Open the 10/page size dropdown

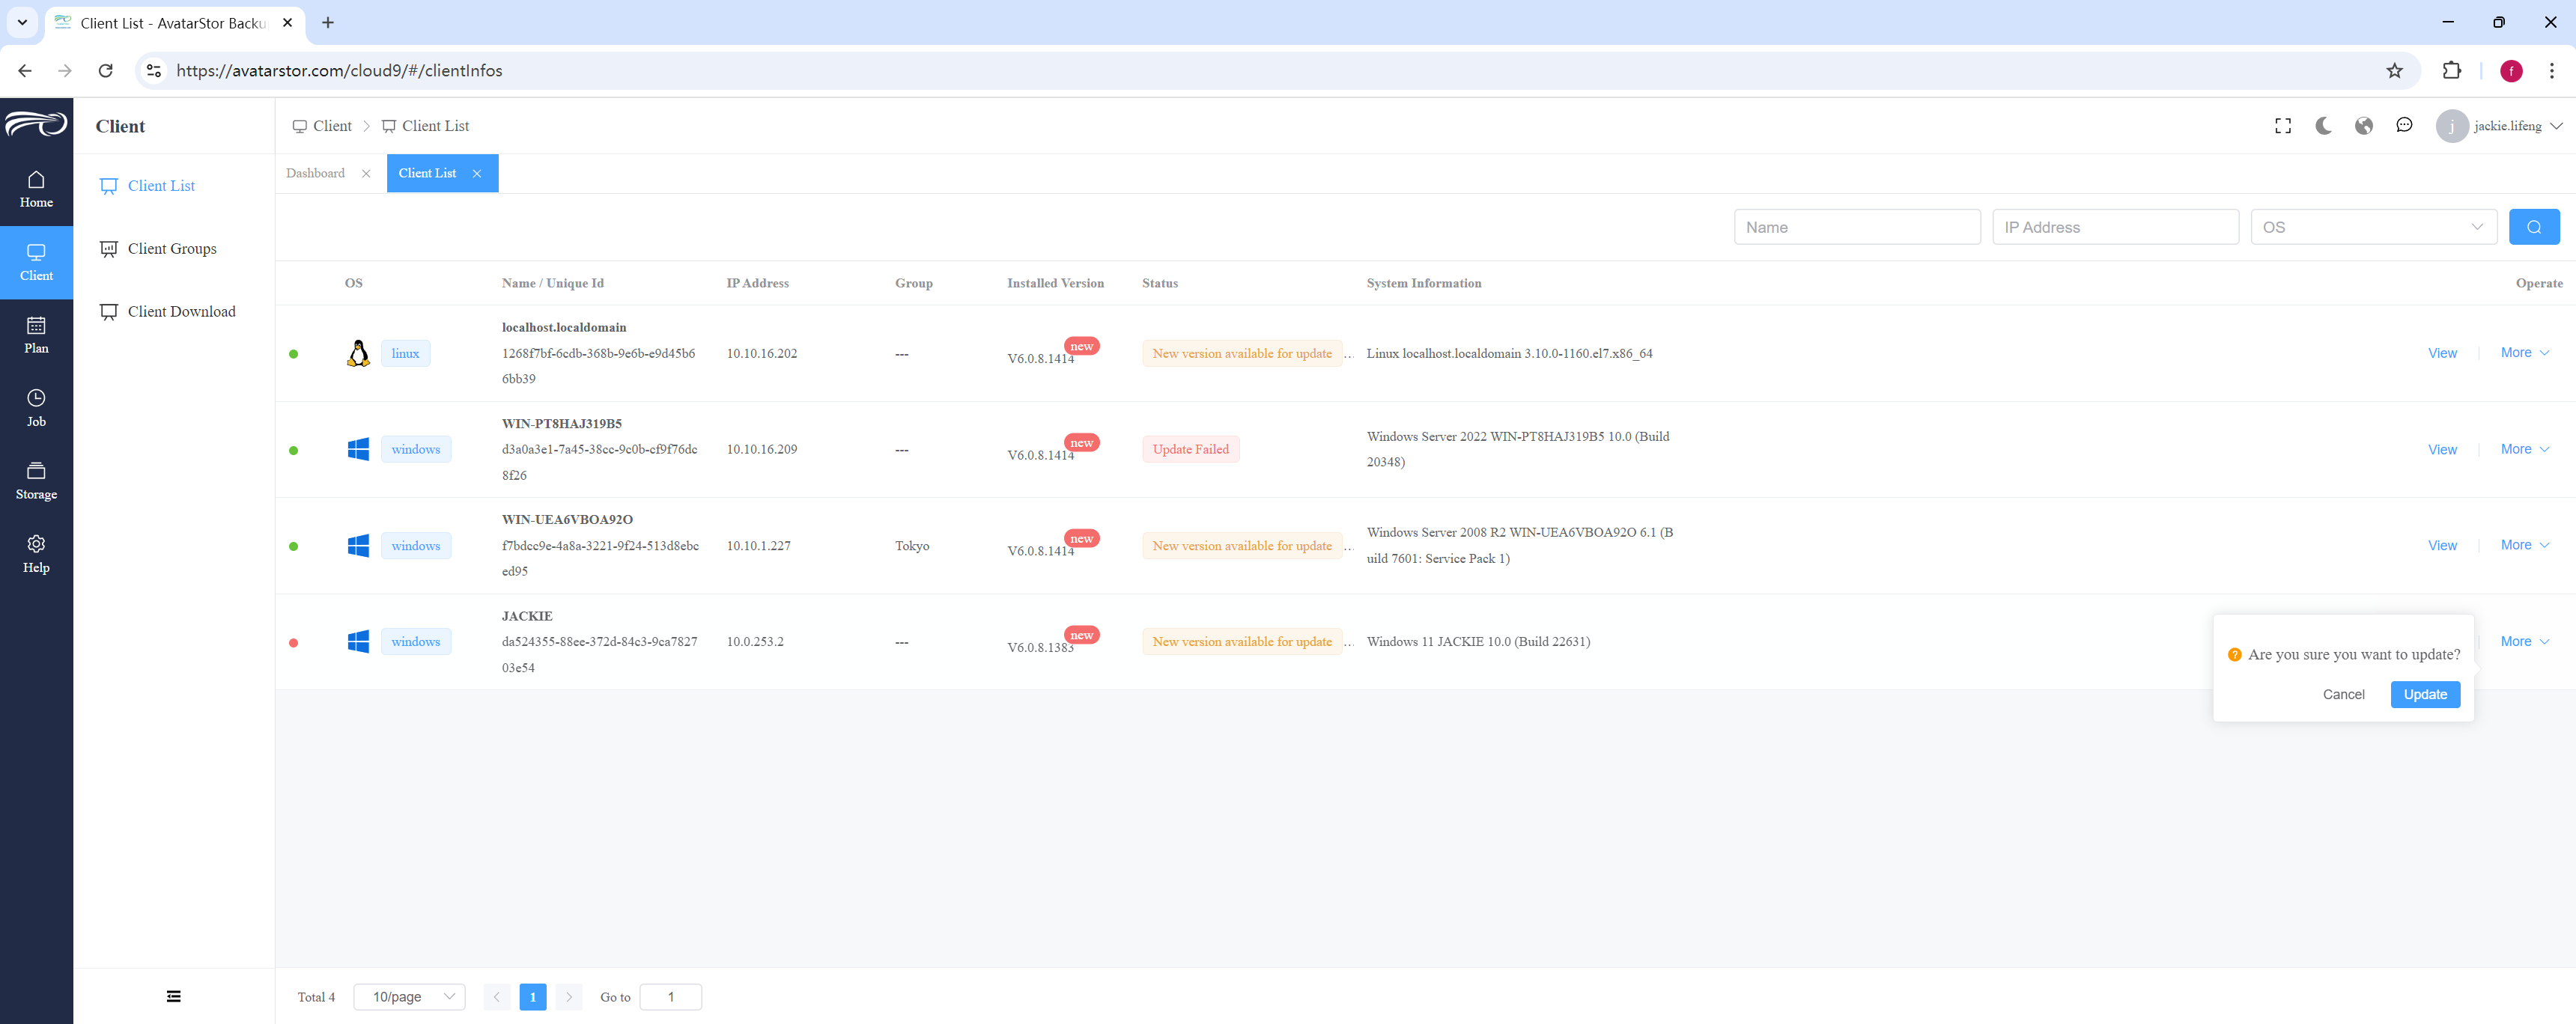410,997
